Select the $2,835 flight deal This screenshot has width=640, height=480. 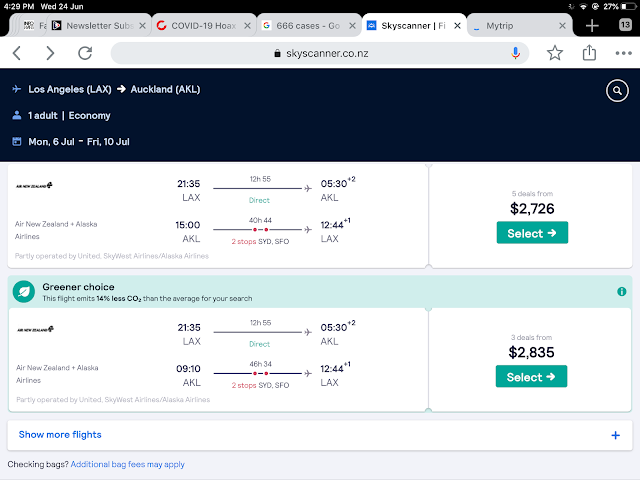click(531, 376)
